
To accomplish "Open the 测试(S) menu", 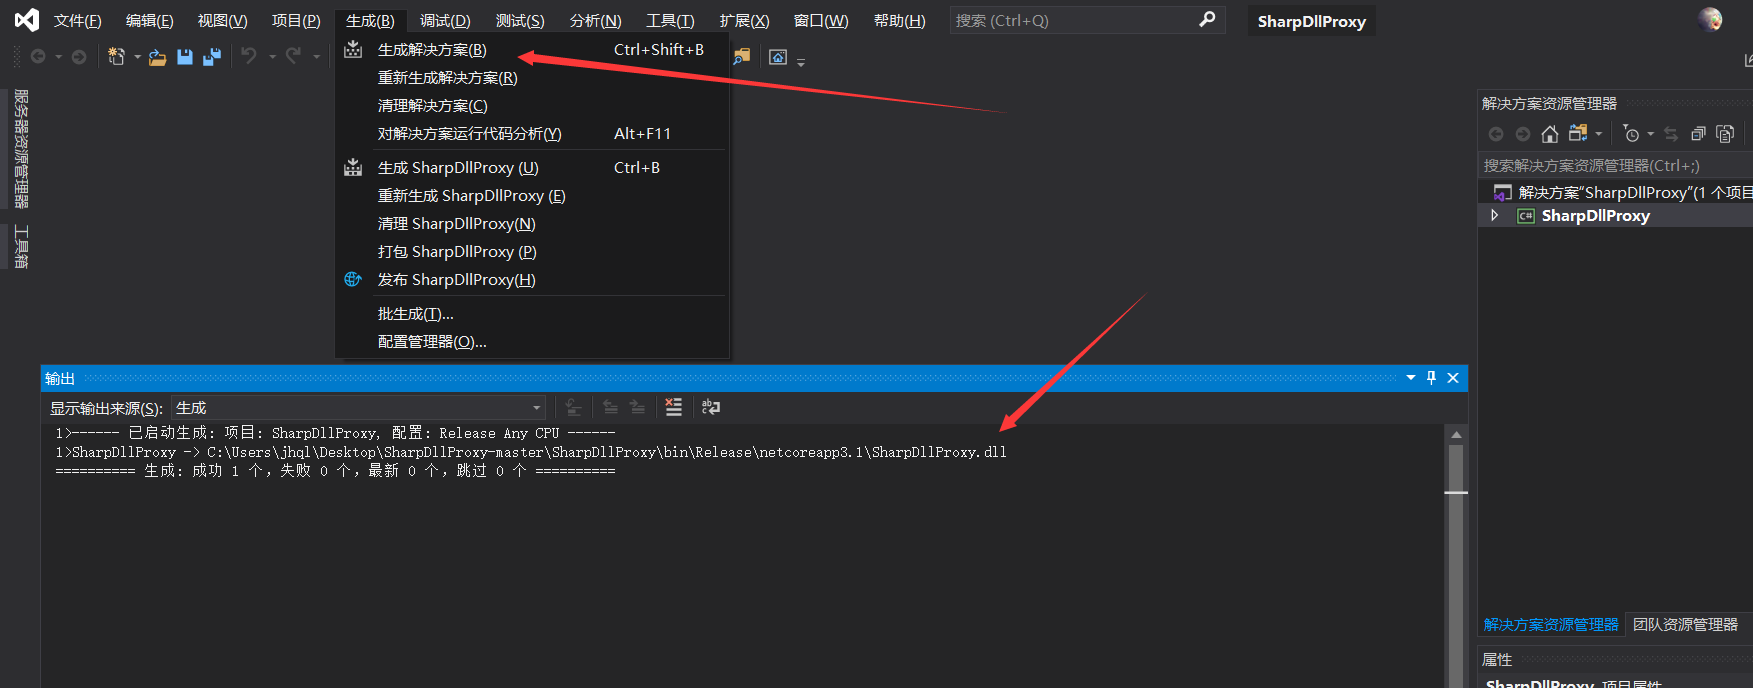I will pos(520,21).
